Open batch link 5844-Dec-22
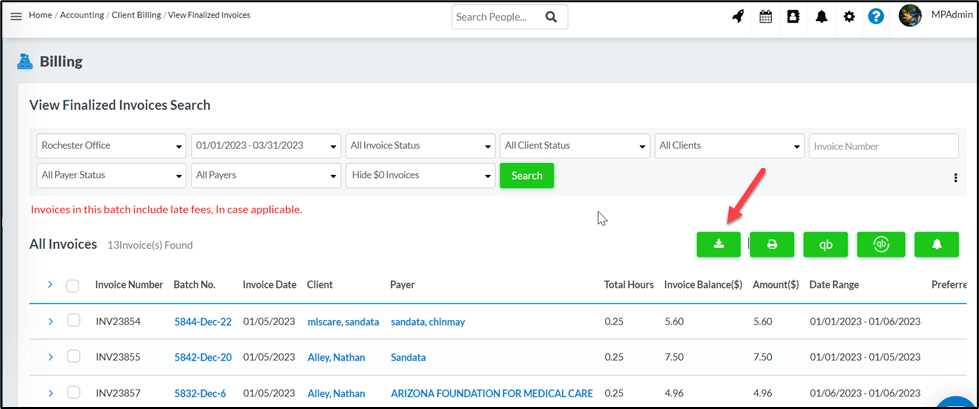Image resolution: width=979 pixels, height=409 pixels. 203,322
